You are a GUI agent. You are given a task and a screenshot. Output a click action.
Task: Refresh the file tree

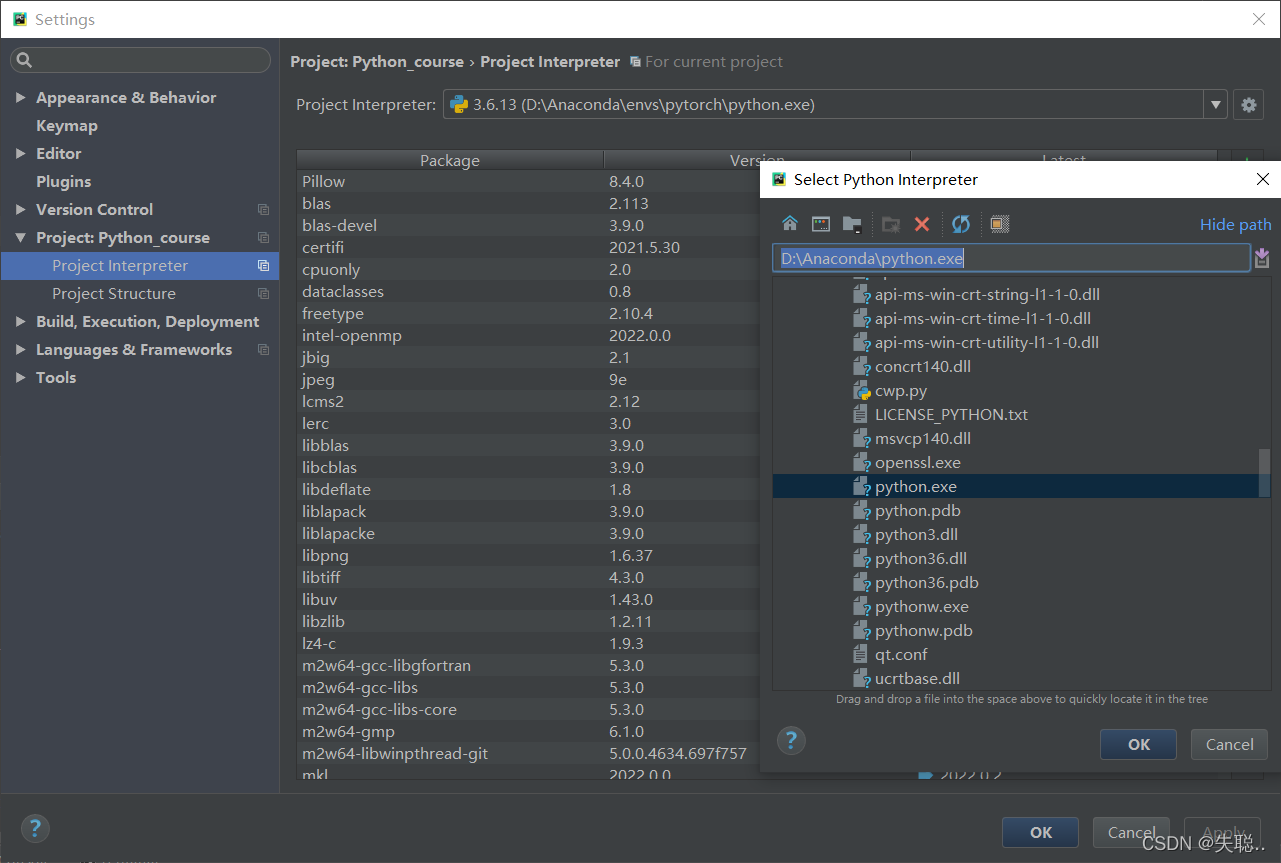click(961, 224)
